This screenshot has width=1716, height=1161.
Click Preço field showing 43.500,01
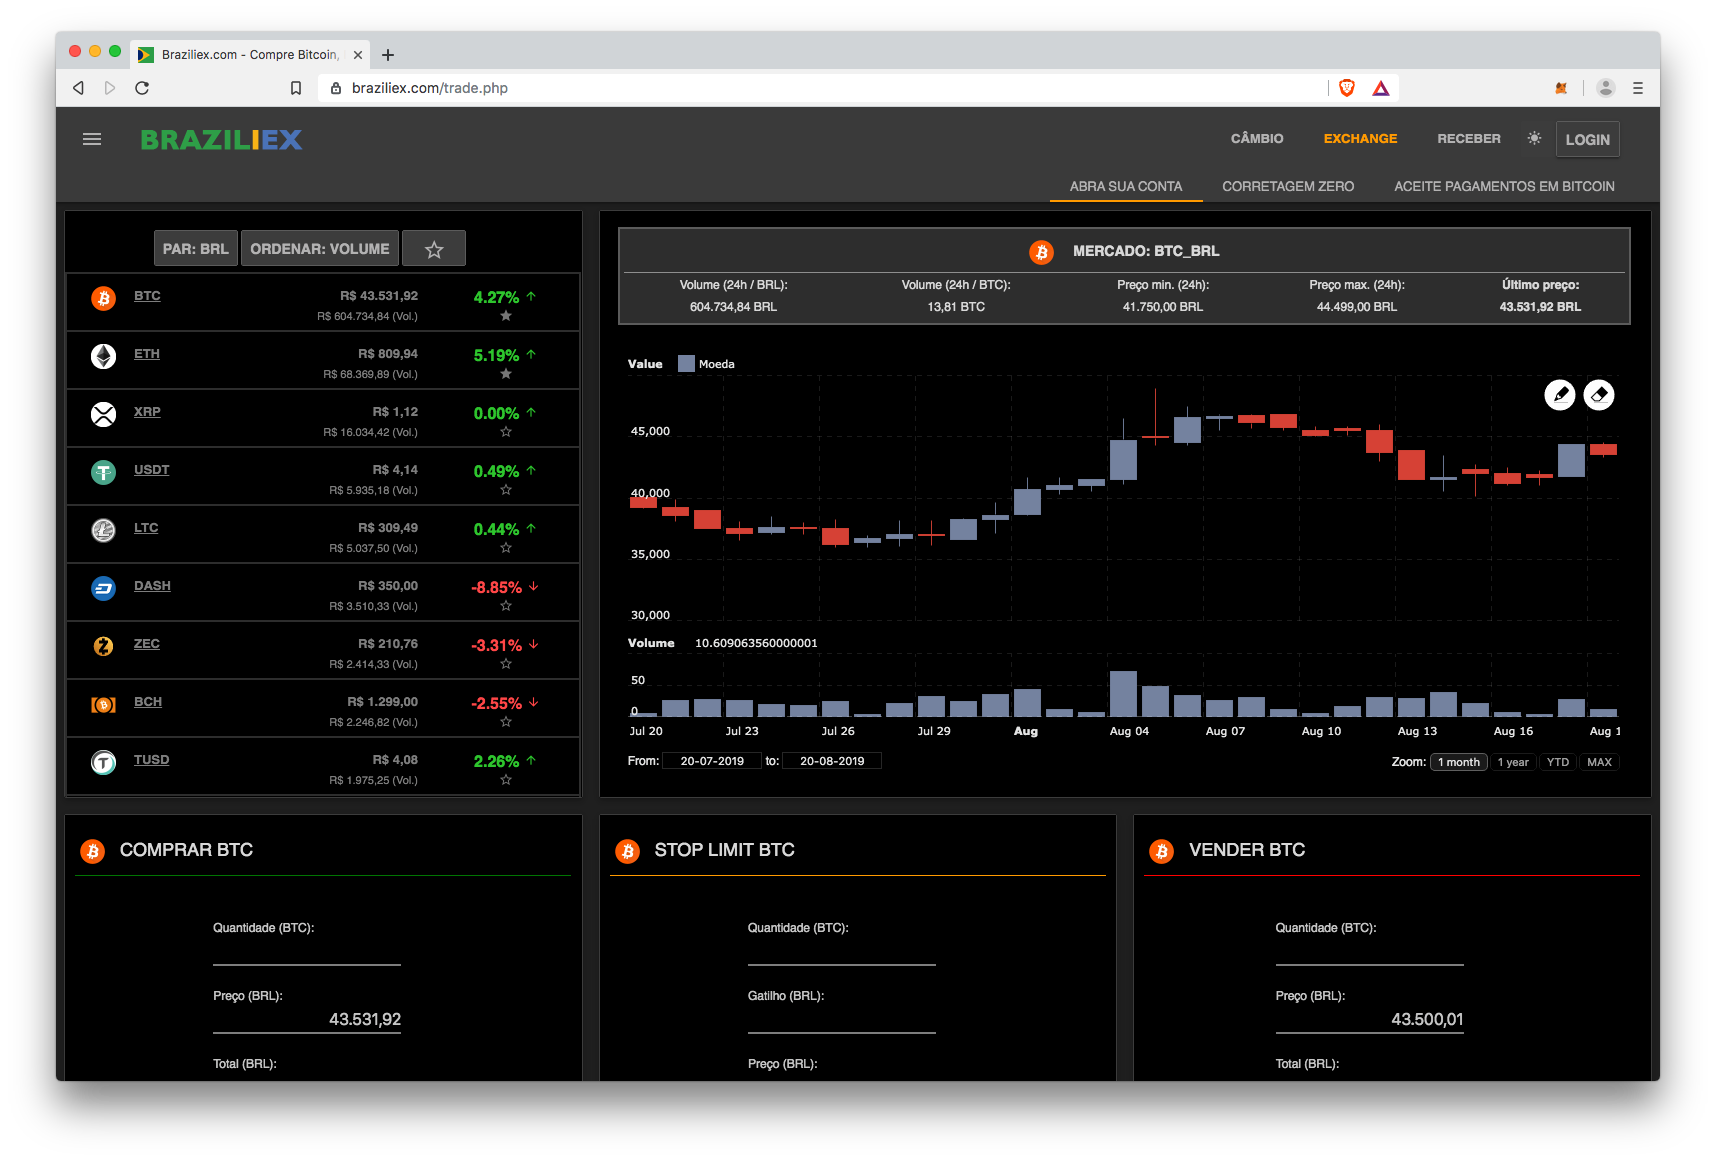pyautogui.click(x=1370, y=1020)
